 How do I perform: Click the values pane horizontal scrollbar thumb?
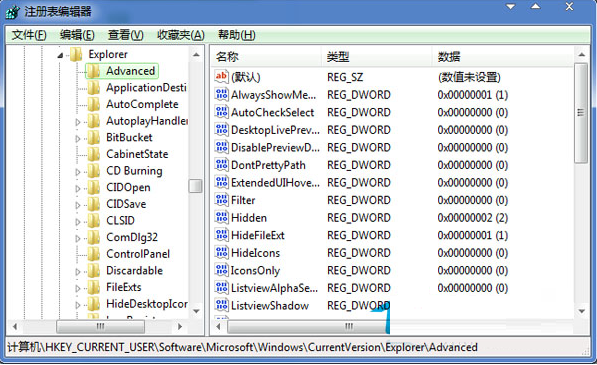(x=308, y=326)
